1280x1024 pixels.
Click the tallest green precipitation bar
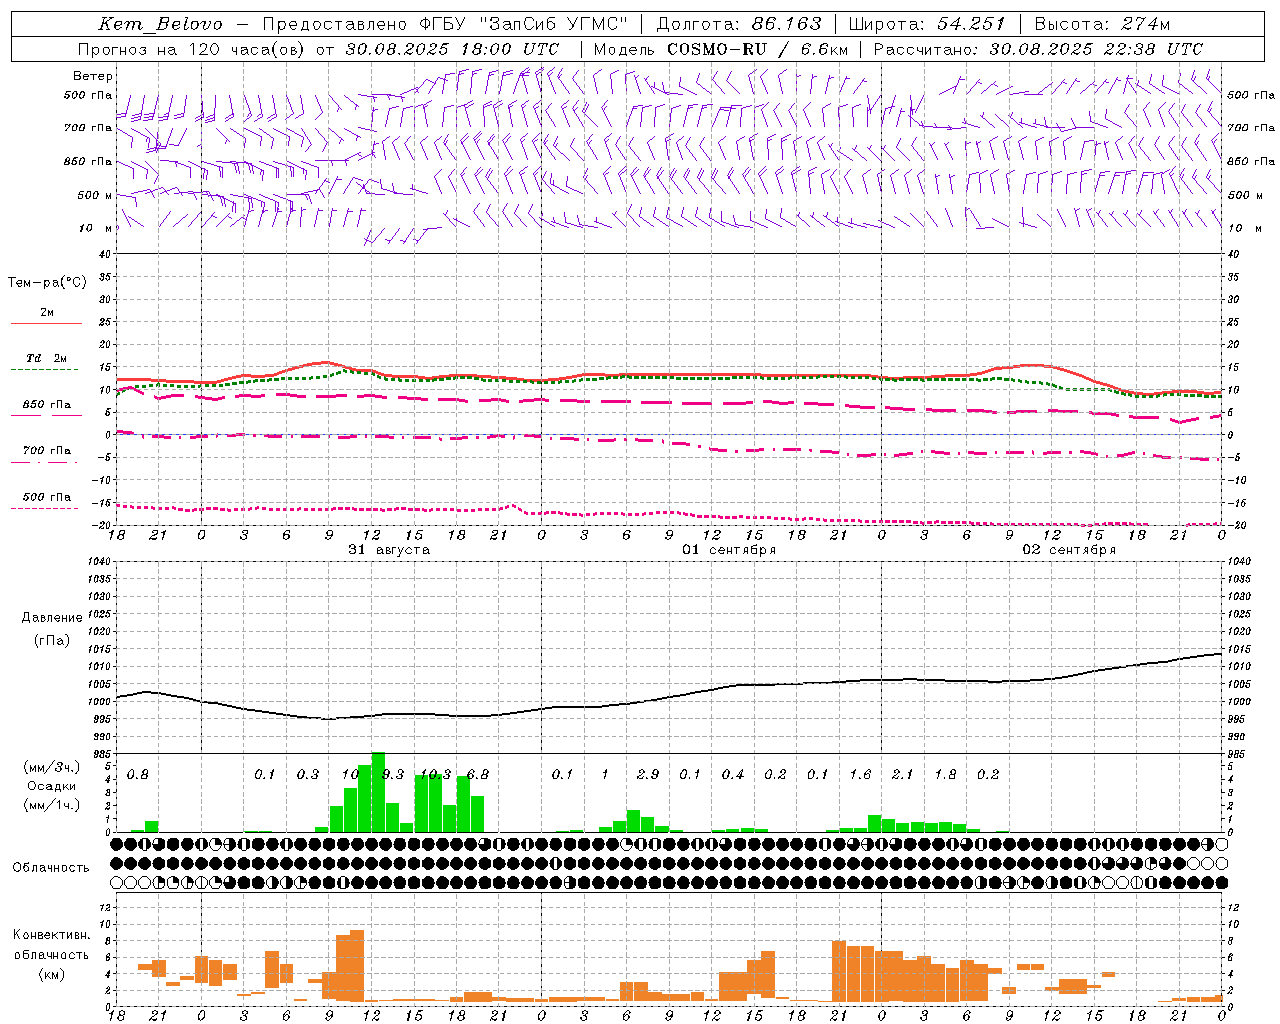[378, 792]
